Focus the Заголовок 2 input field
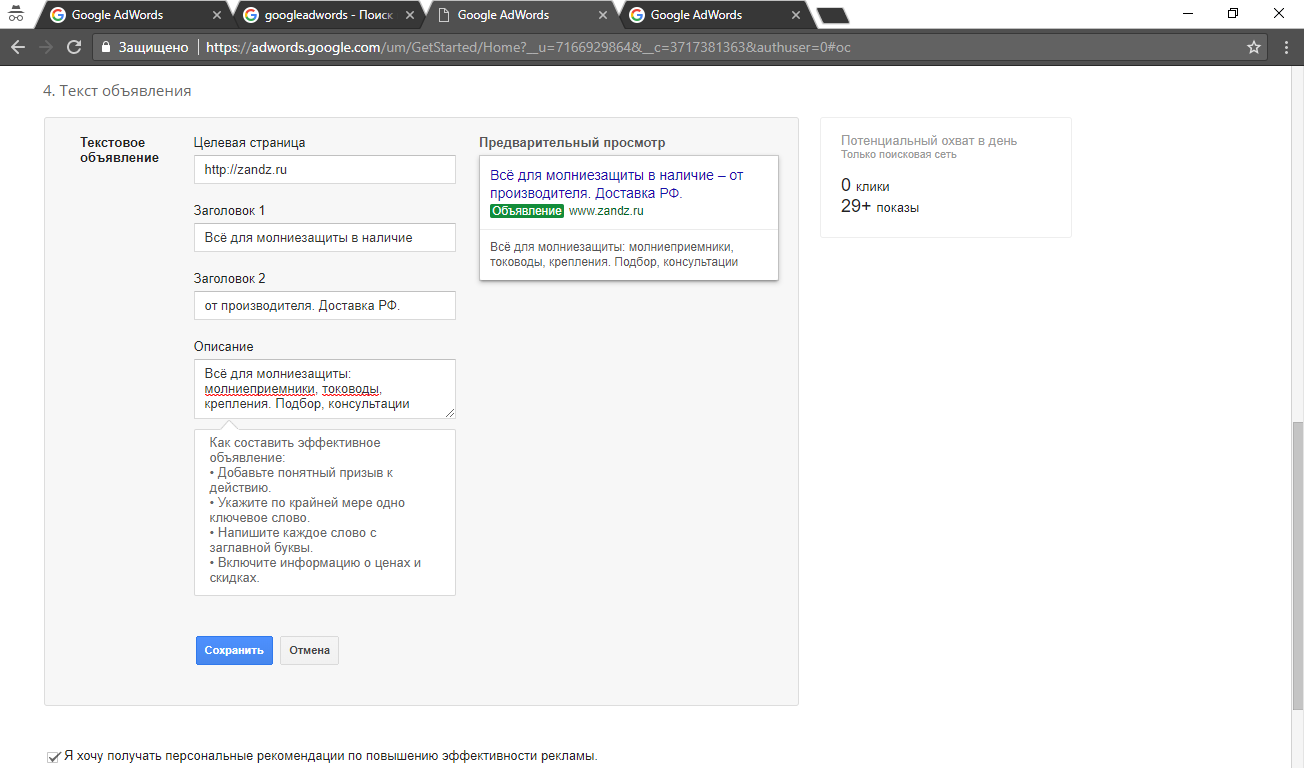1304x768 pixels. pos(324,306)
